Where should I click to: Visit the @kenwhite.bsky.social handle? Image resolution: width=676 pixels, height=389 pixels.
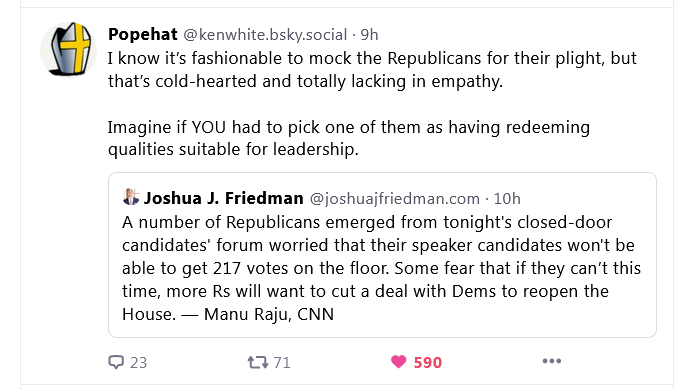(x=265, y=35)
